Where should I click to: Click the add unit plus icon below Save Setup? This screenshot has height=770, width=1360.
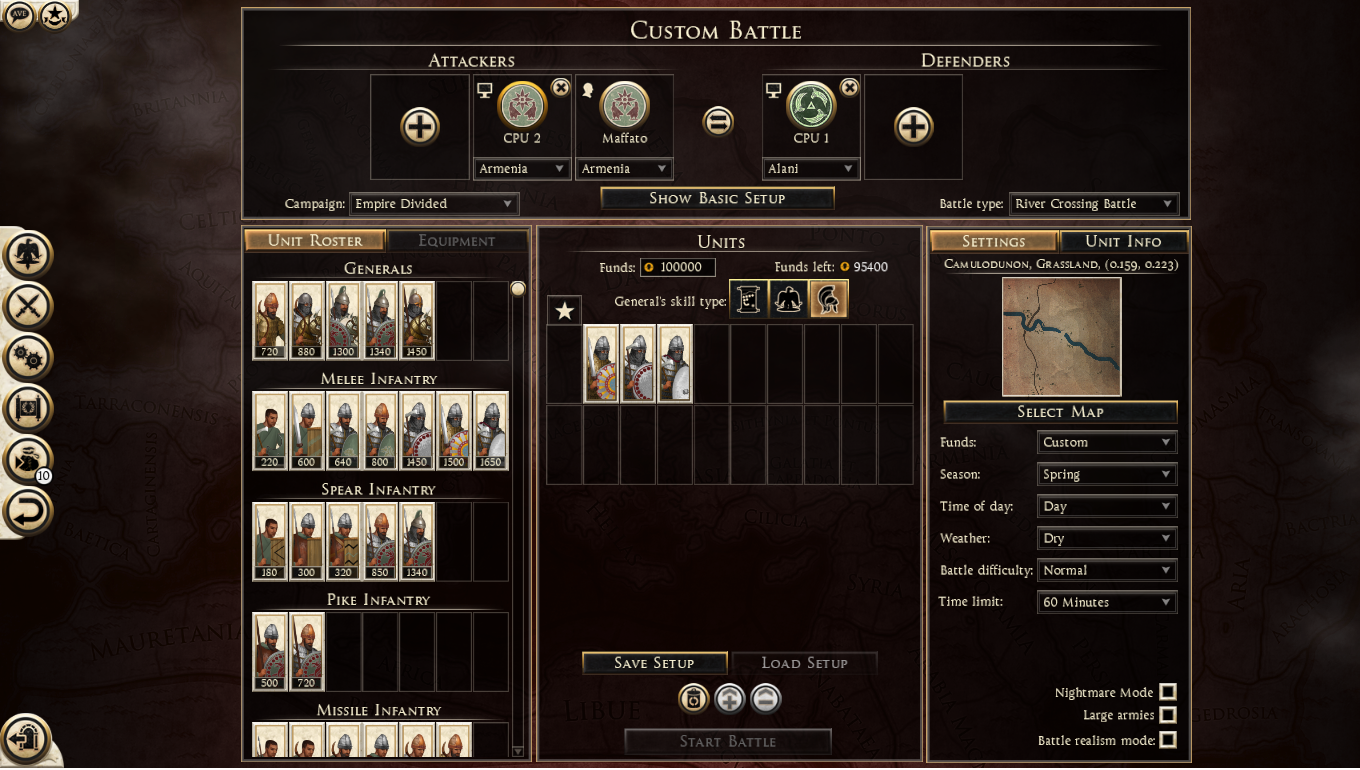click(x=729, y=699)
